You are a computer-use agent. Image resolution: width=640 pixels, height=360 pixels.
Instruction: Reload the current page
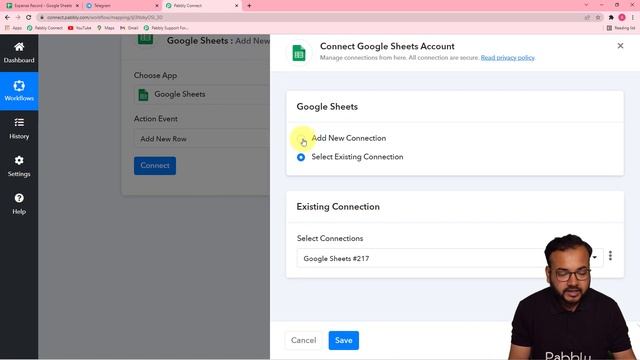click(29, 17)
